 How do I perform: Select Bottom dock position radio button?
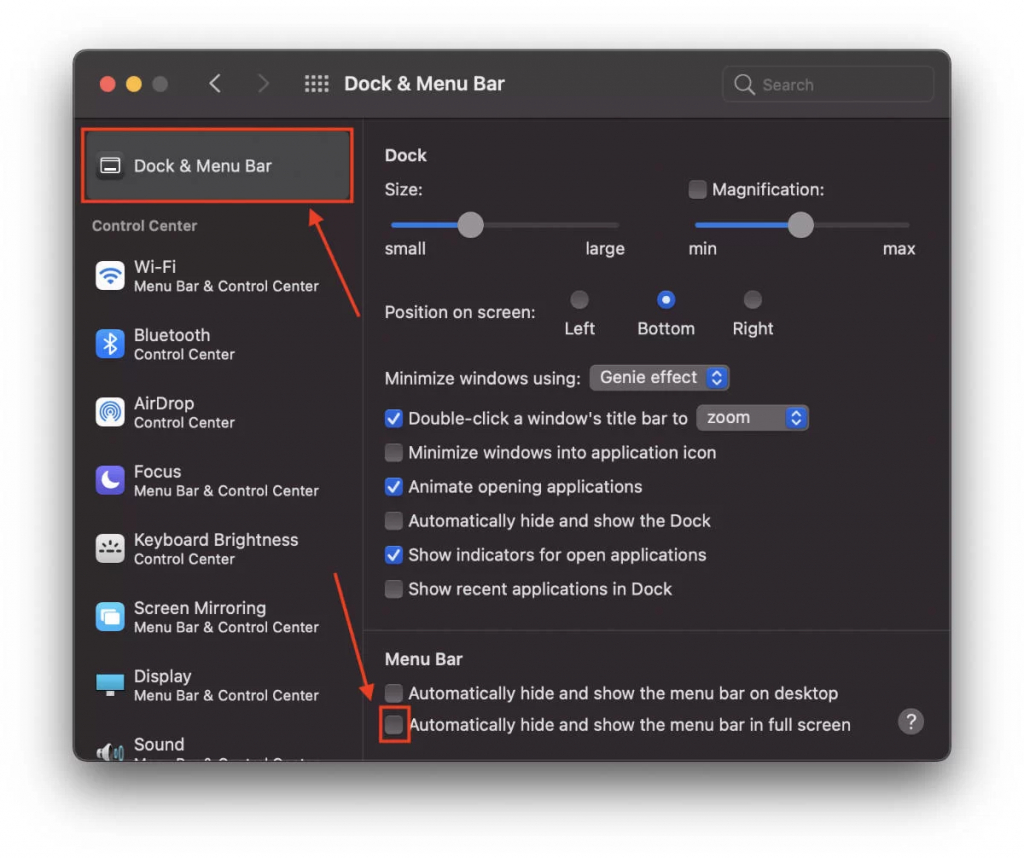[x=665, y=300]
